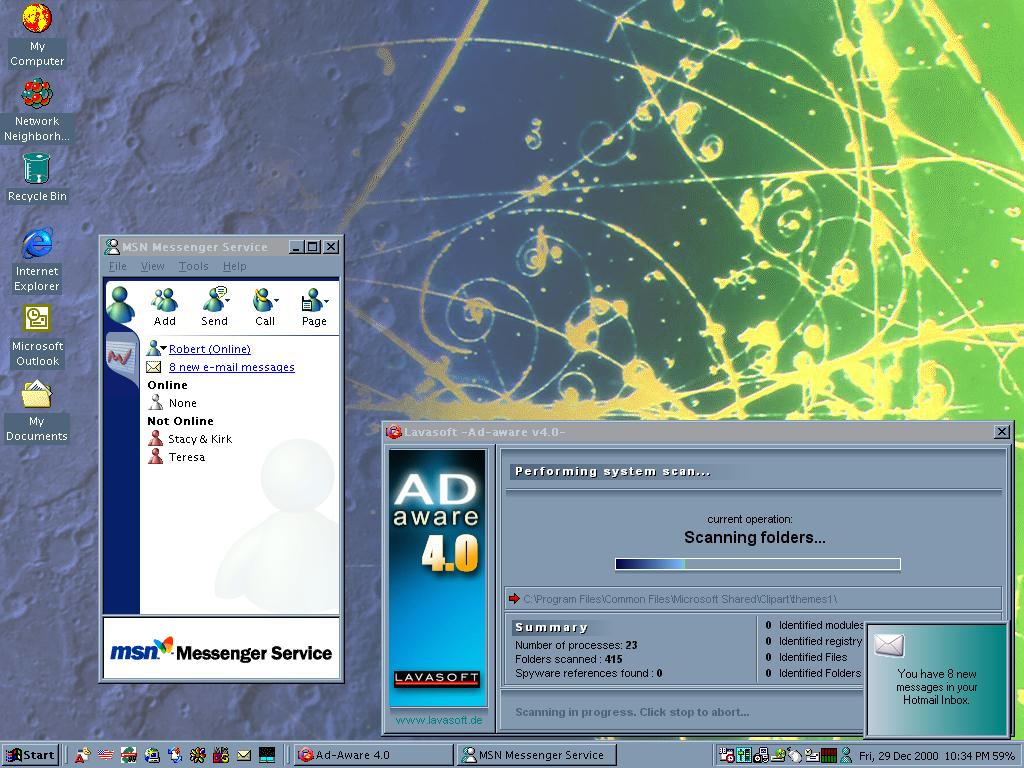Image resolution: width=1024 pixels, height=768 pixels.
Task: Select the Stacy & Kirk contact
Action: [x=199, y=439]
